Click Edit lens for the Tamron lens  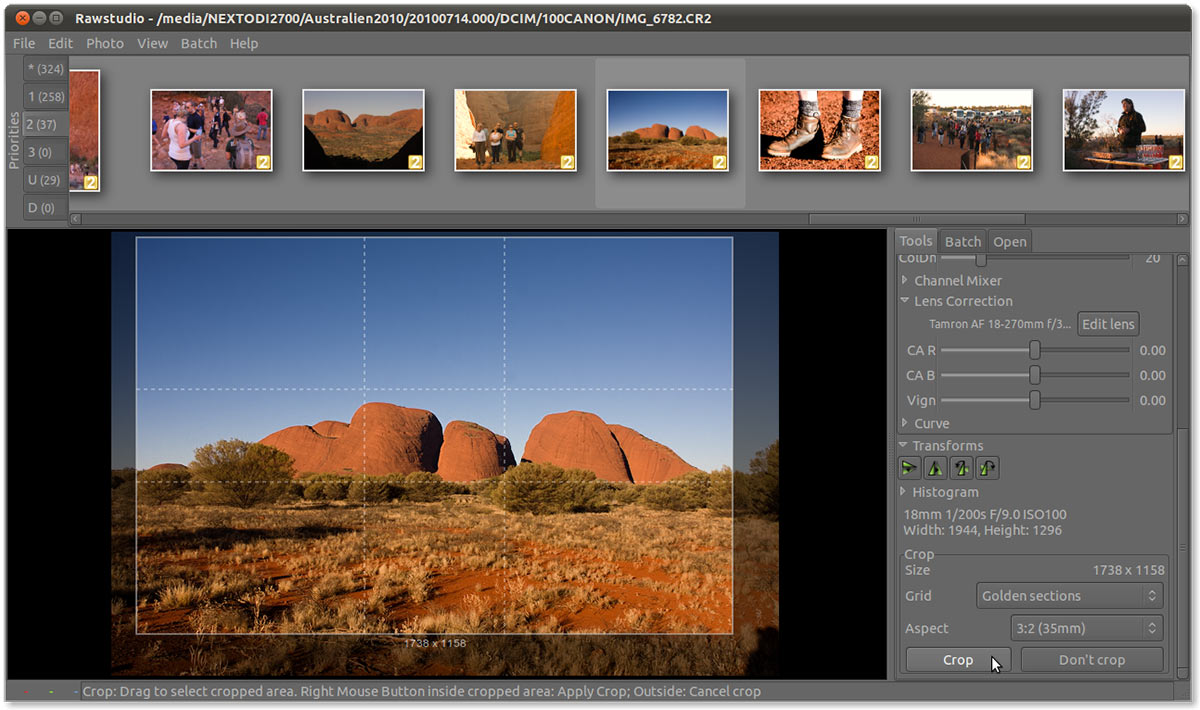point(1107,323)
